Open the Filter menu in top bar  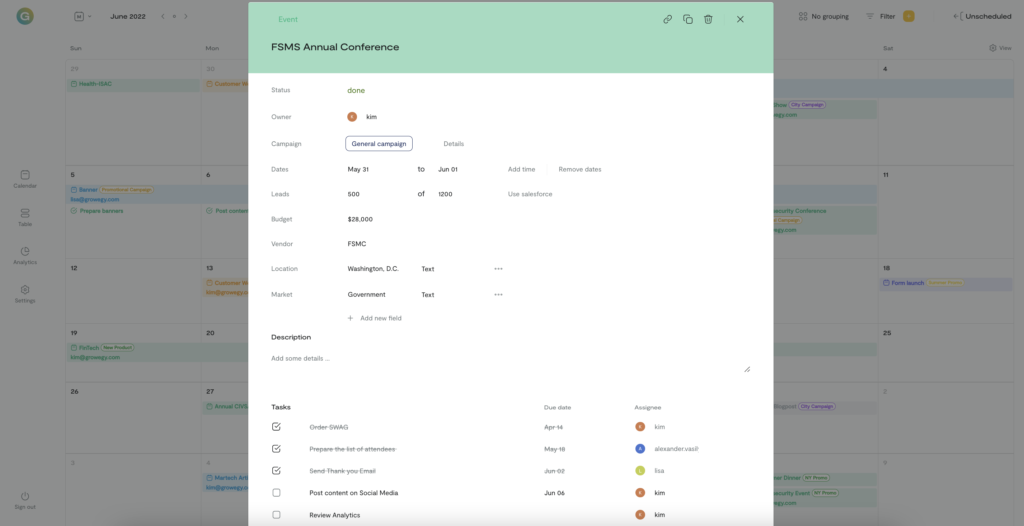[880, 16]
